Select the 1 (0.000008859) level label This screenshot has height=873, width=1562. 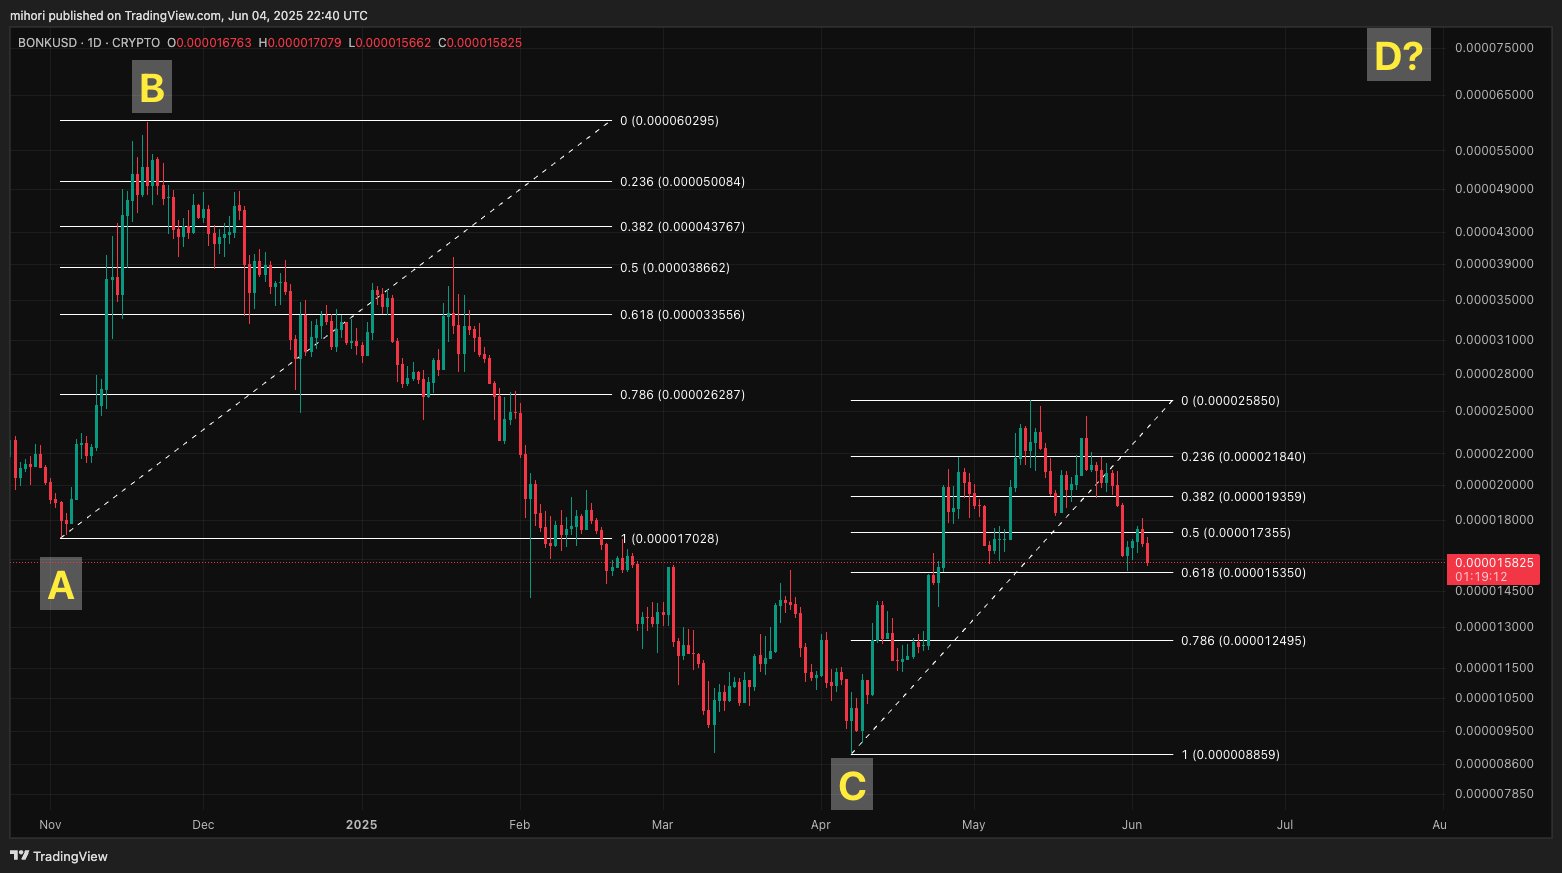tap(1230, 755)
